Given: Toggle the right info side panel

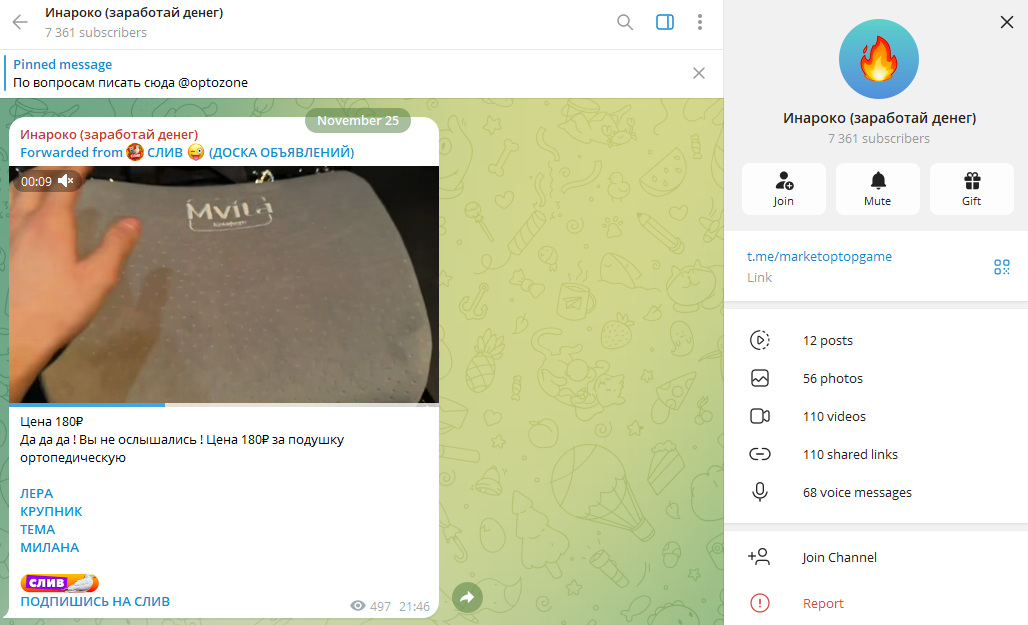Looking at the screenshot, I should pyautogui.click(x=665, y=22).
